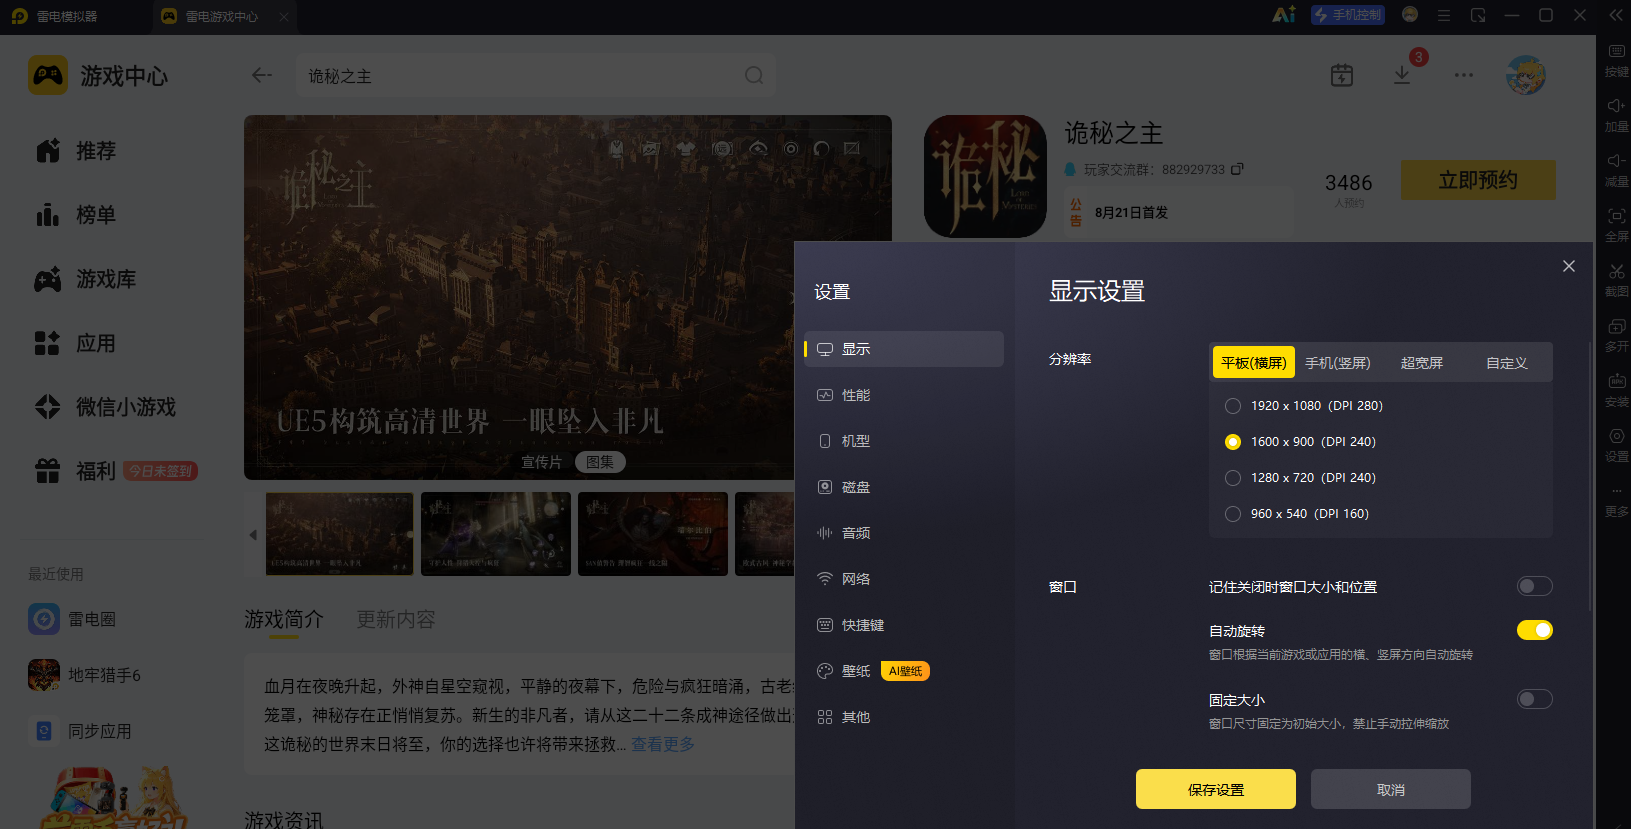Open 其他 settings category
The height and width of the screenshot is (829, 1631).
(904, 717)
